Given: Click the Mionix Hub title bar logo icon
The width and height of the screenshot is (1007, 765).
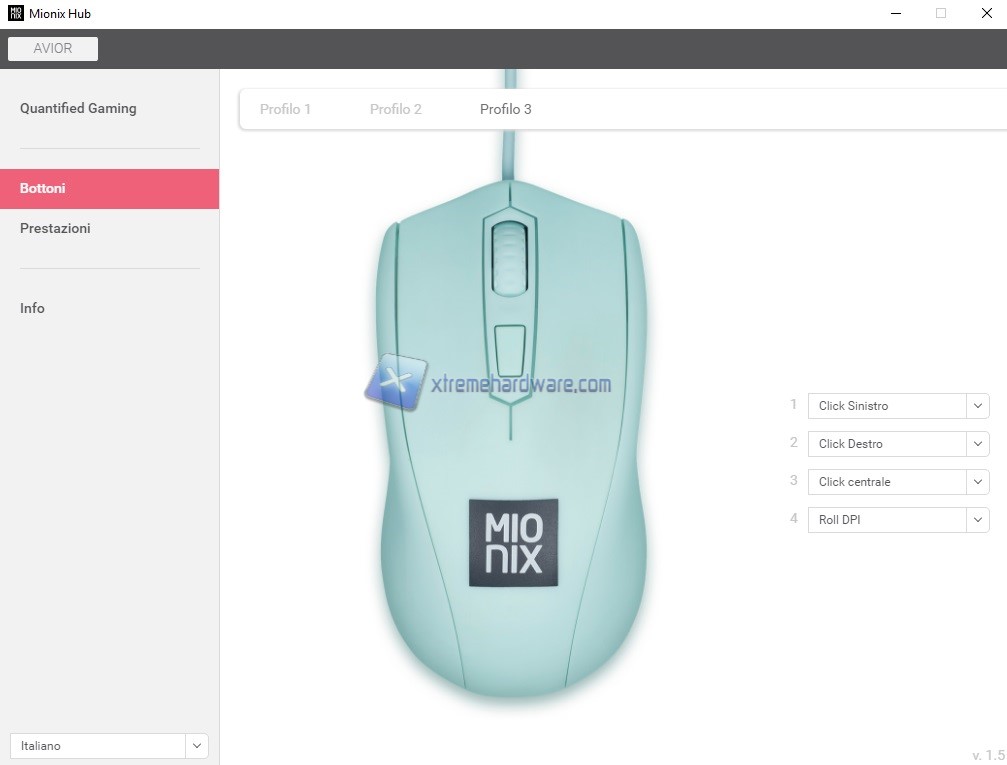Looking at the screenshot, I should click(x=15, y=13).
